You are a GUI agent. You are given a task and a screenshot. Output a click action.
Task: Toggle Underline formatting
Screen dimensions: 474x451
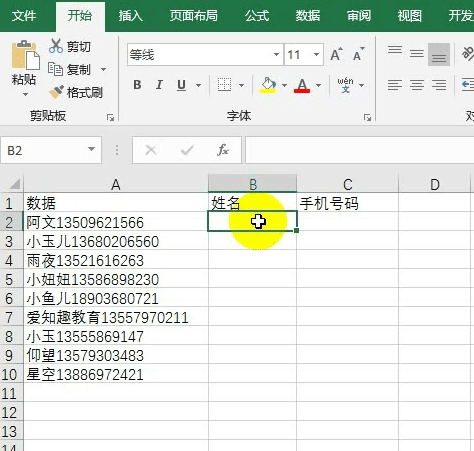181,85
